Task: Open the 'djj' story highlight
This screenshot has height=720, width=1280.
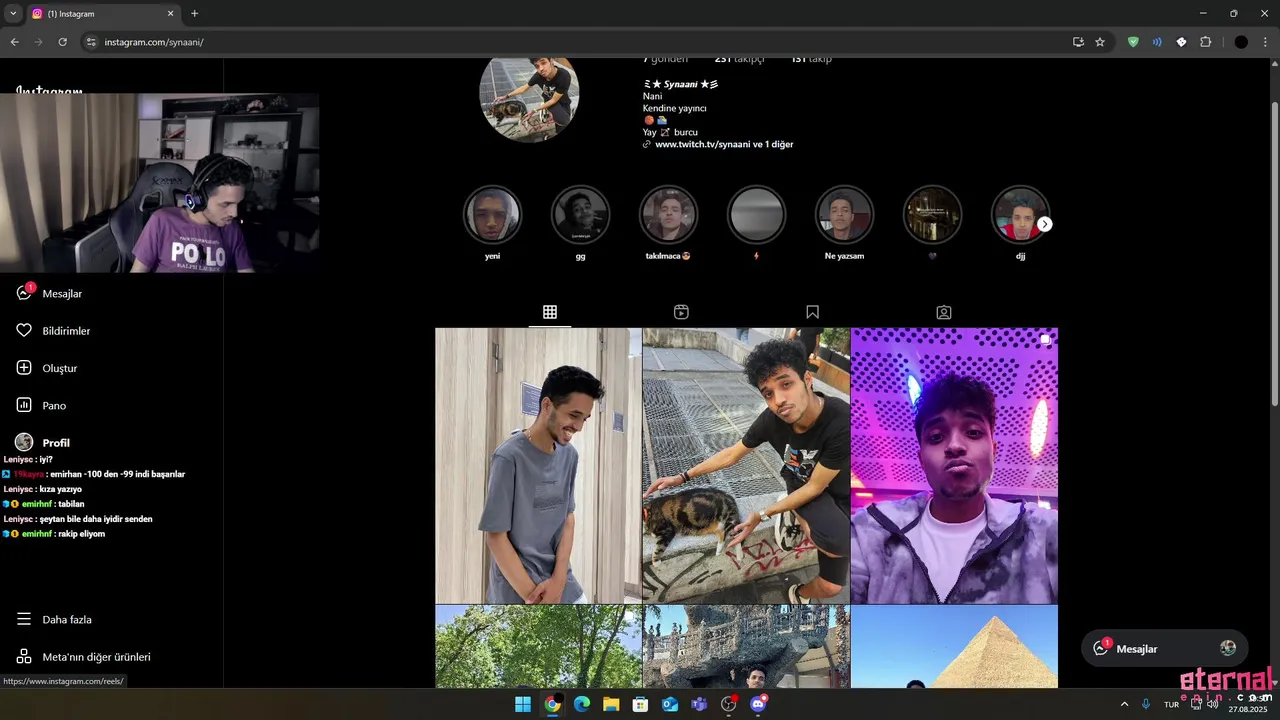Action: (1020, 215)
